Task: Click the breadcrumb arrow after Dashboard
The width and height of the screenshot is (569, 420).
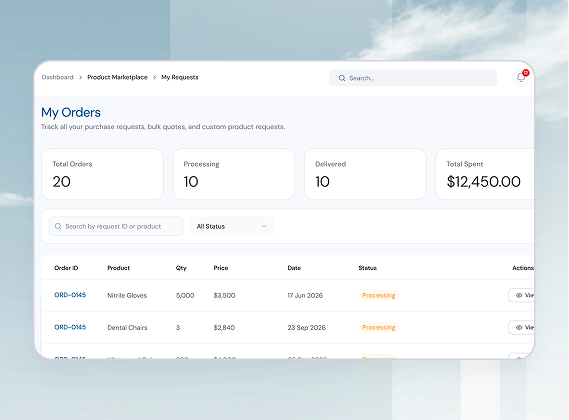Action: (81, 77)
